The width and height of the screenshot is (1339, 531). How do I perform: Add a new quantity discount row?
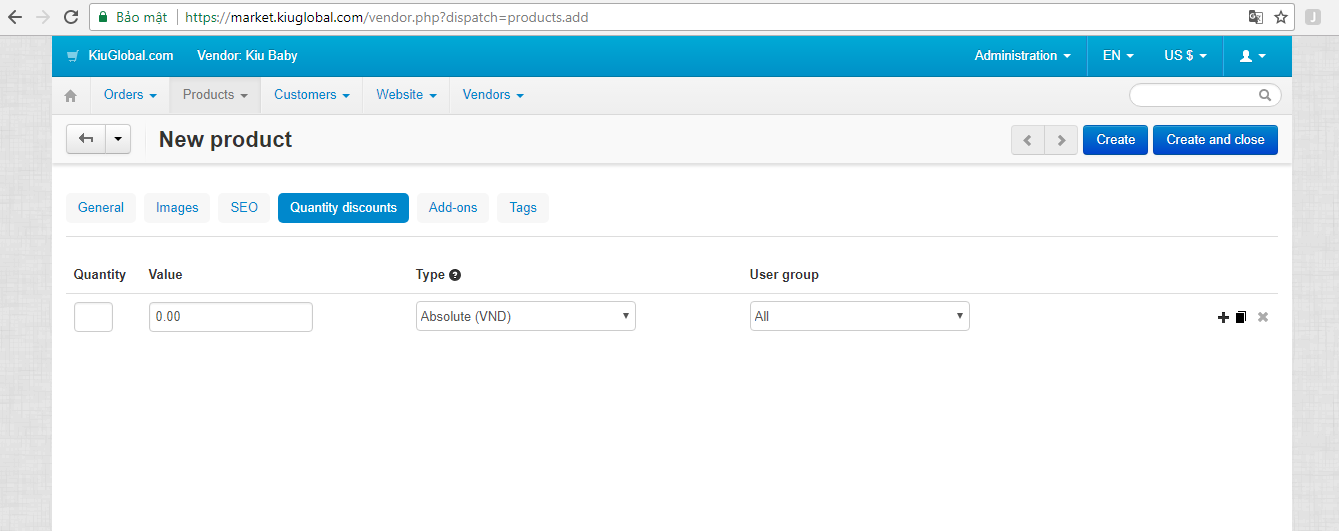pyautogui.click(x=1223, y=317)
